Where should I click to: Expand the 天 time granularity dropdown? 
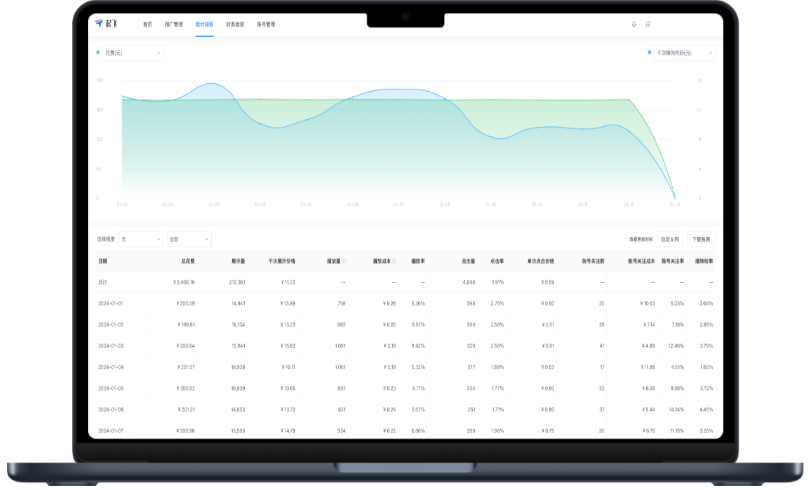click(x=140, y=239)
